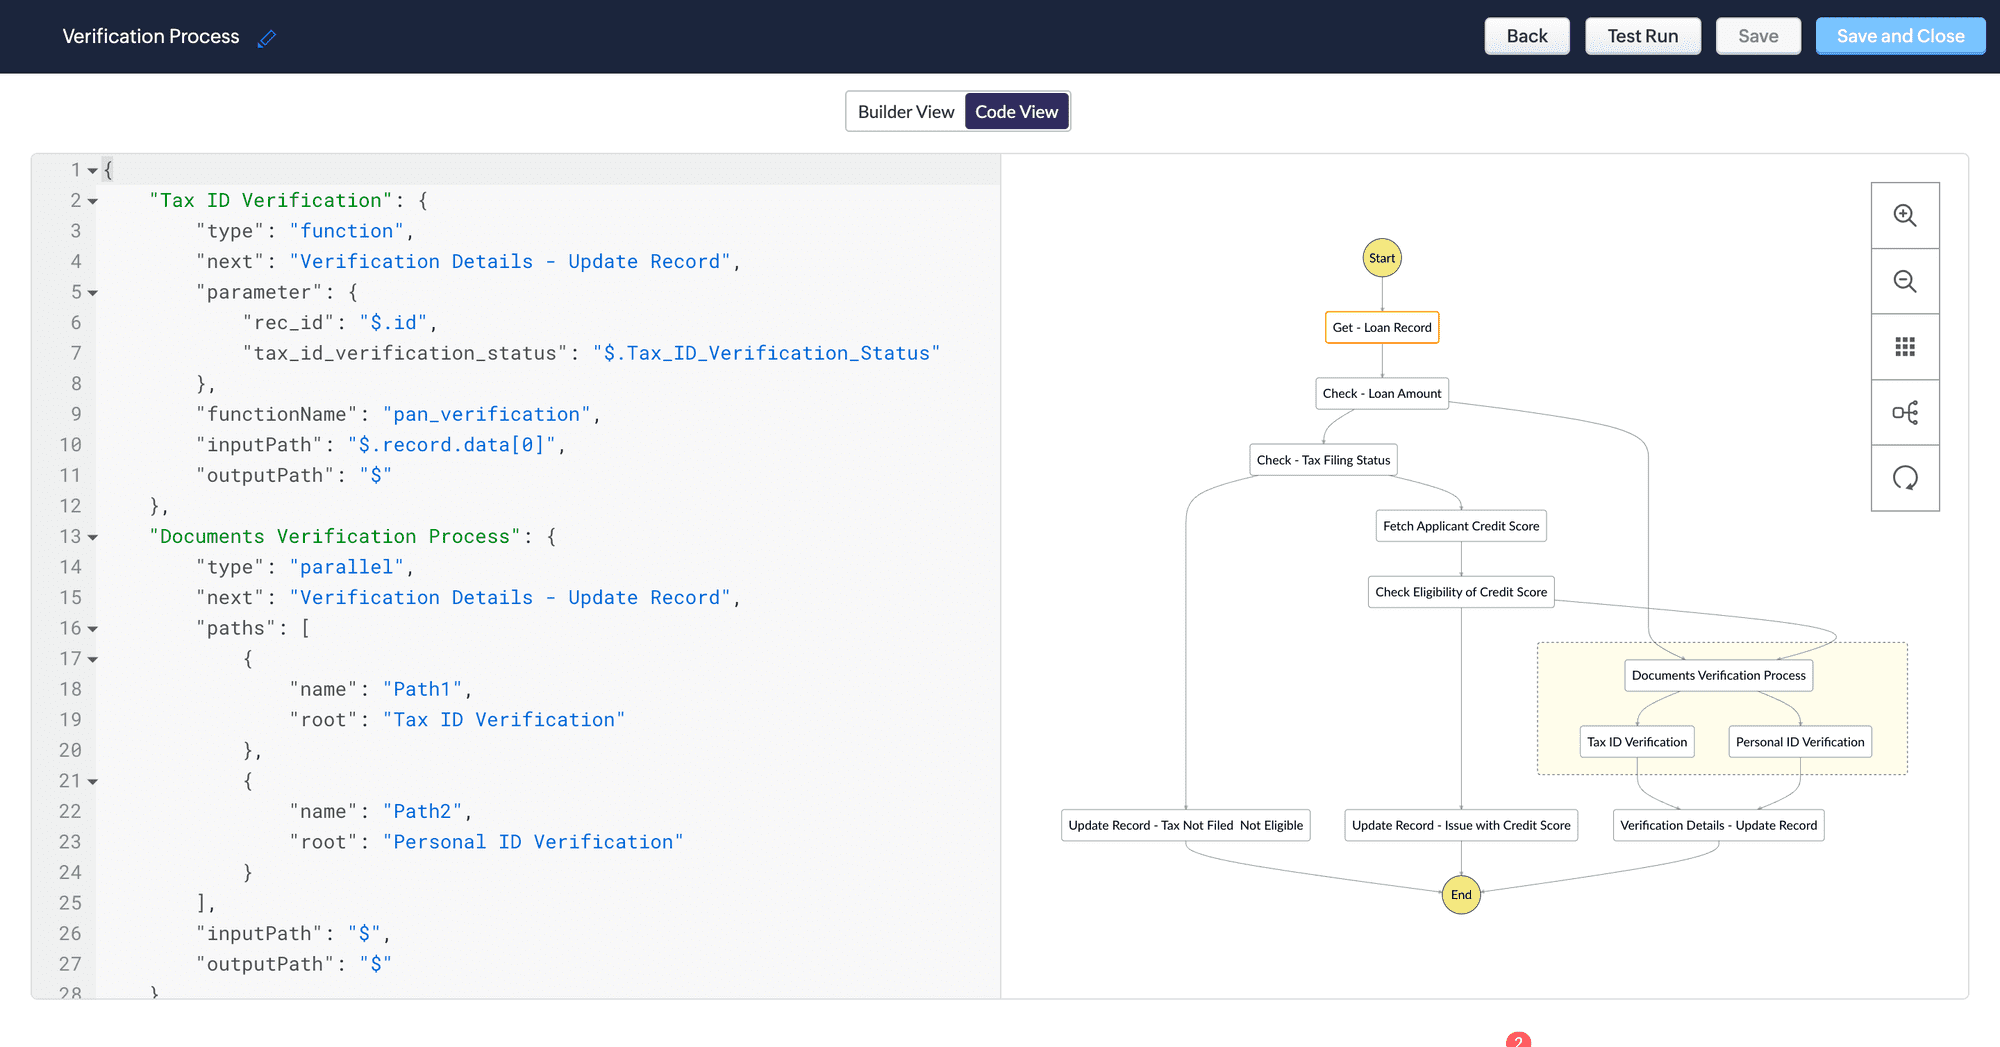2000x1047 pixels.
Task: Select the Code View tab
Action: pos(1016,112)
